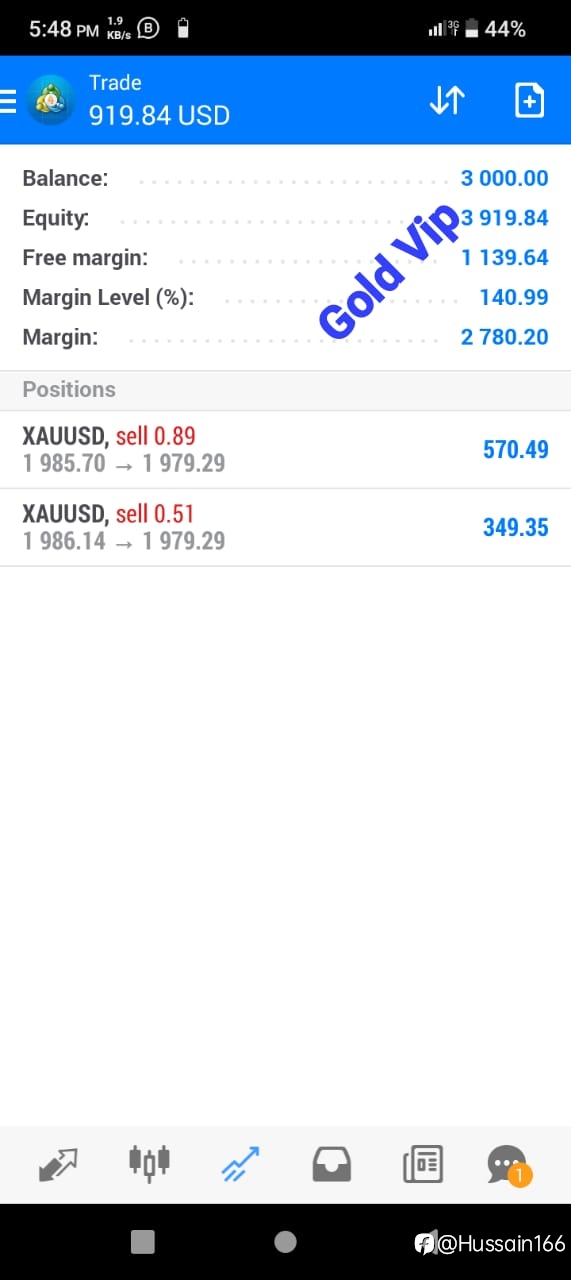The height and width of the screenshot is (1280, 571).
Task: Open the News newspaper icon
Action: (422, 1164)
